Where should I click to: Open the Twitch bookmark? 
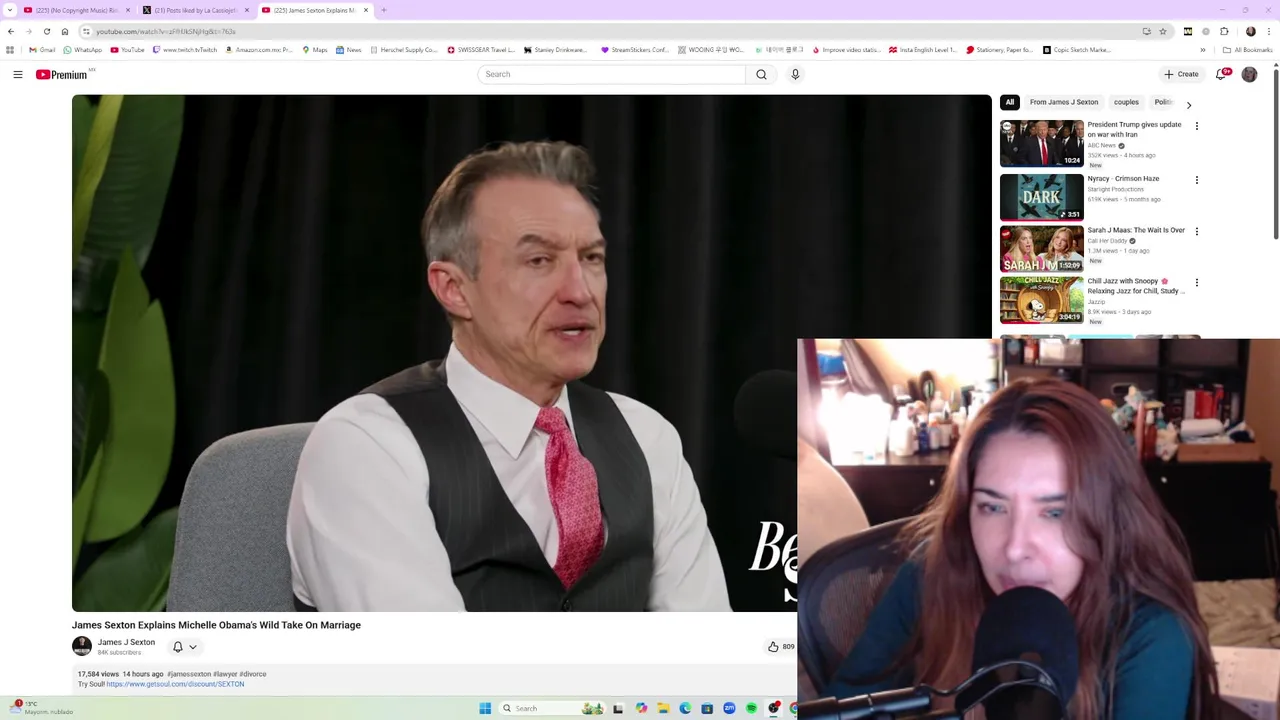click(x=184, y=49)
